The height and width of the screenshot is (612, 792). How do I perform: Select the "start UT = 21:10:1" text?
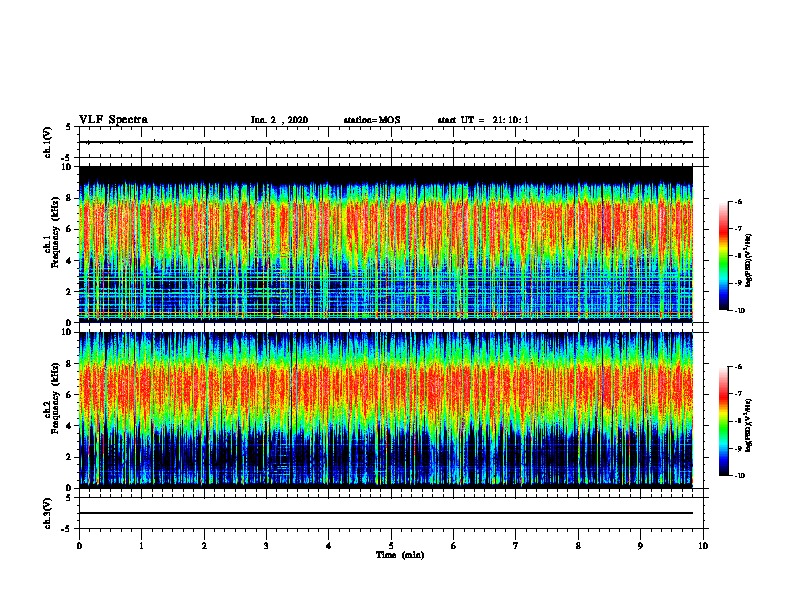point(483,120)
